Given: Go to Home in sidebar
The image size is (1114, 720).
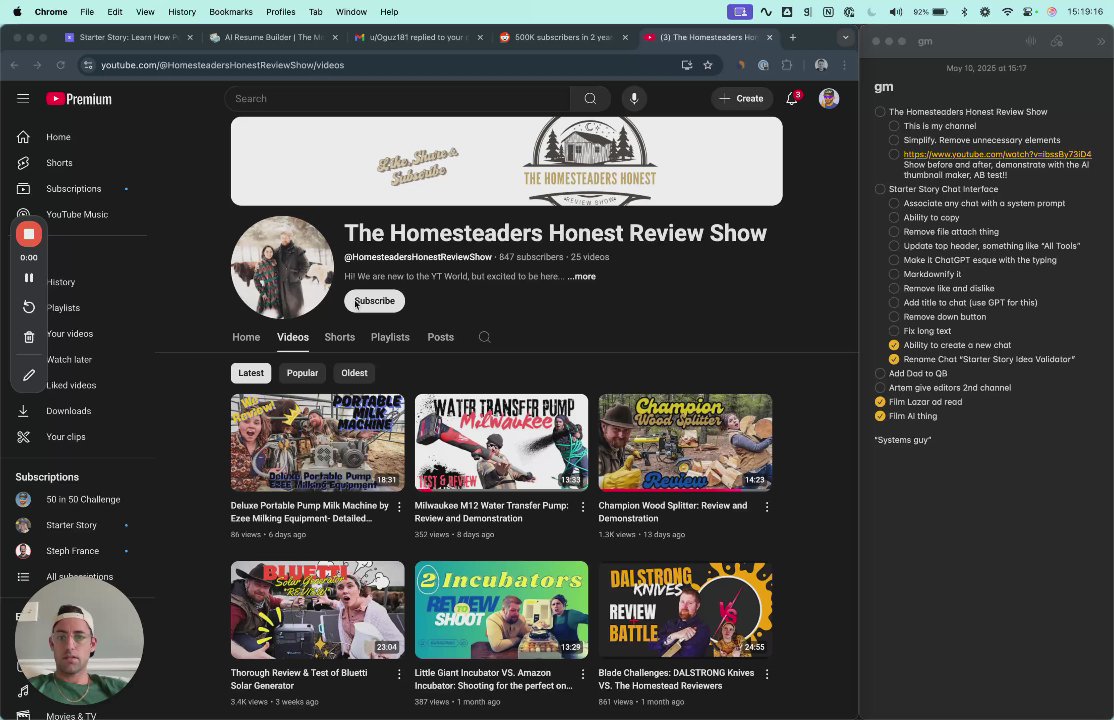Looking at the screenshot, I should (x=58, y=137).
